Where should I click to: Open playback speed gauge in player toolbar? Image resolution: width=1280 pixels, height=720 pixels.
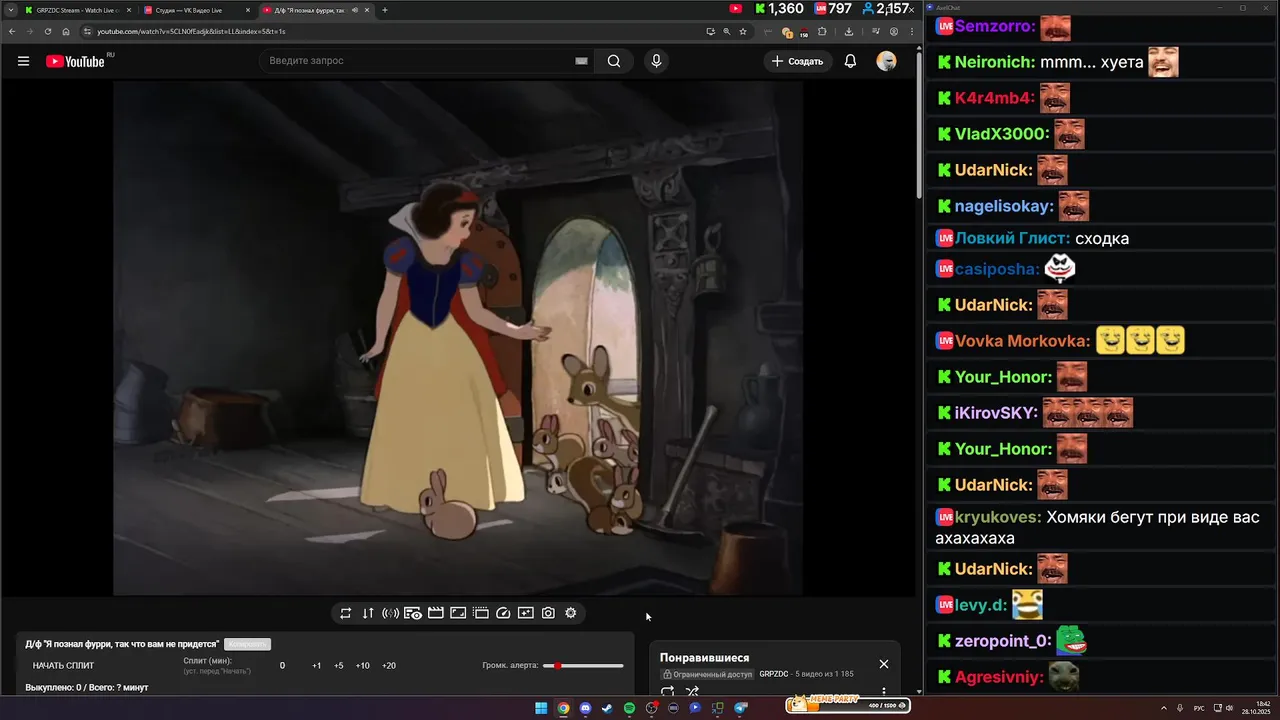(x=503, y=613)
